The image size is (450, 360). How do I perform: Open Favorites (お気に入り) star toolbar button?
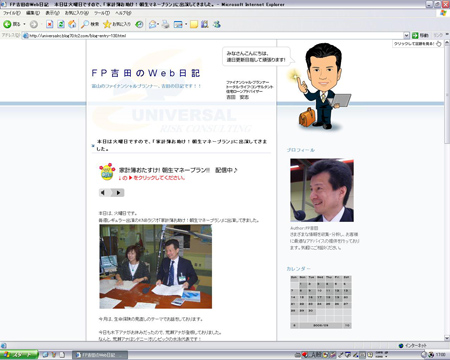click(x=117, y=24)
